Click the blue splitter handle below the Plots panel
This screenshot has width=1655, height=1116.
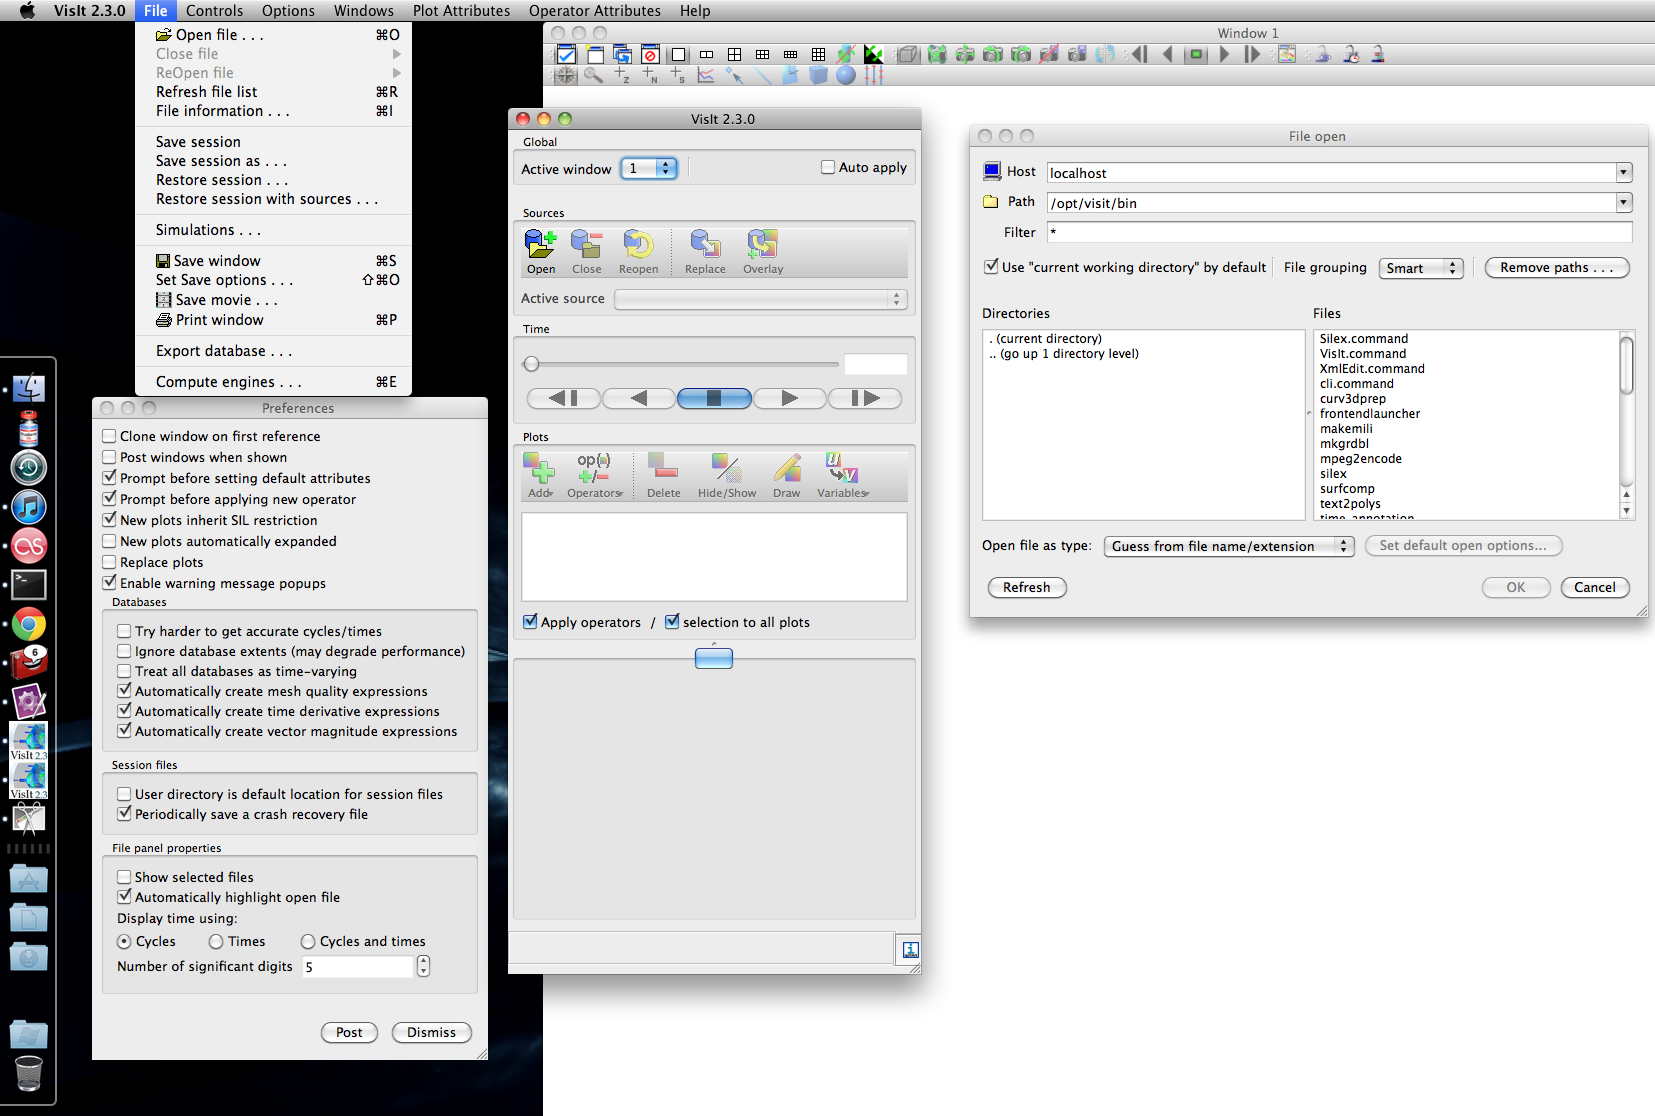714,658
